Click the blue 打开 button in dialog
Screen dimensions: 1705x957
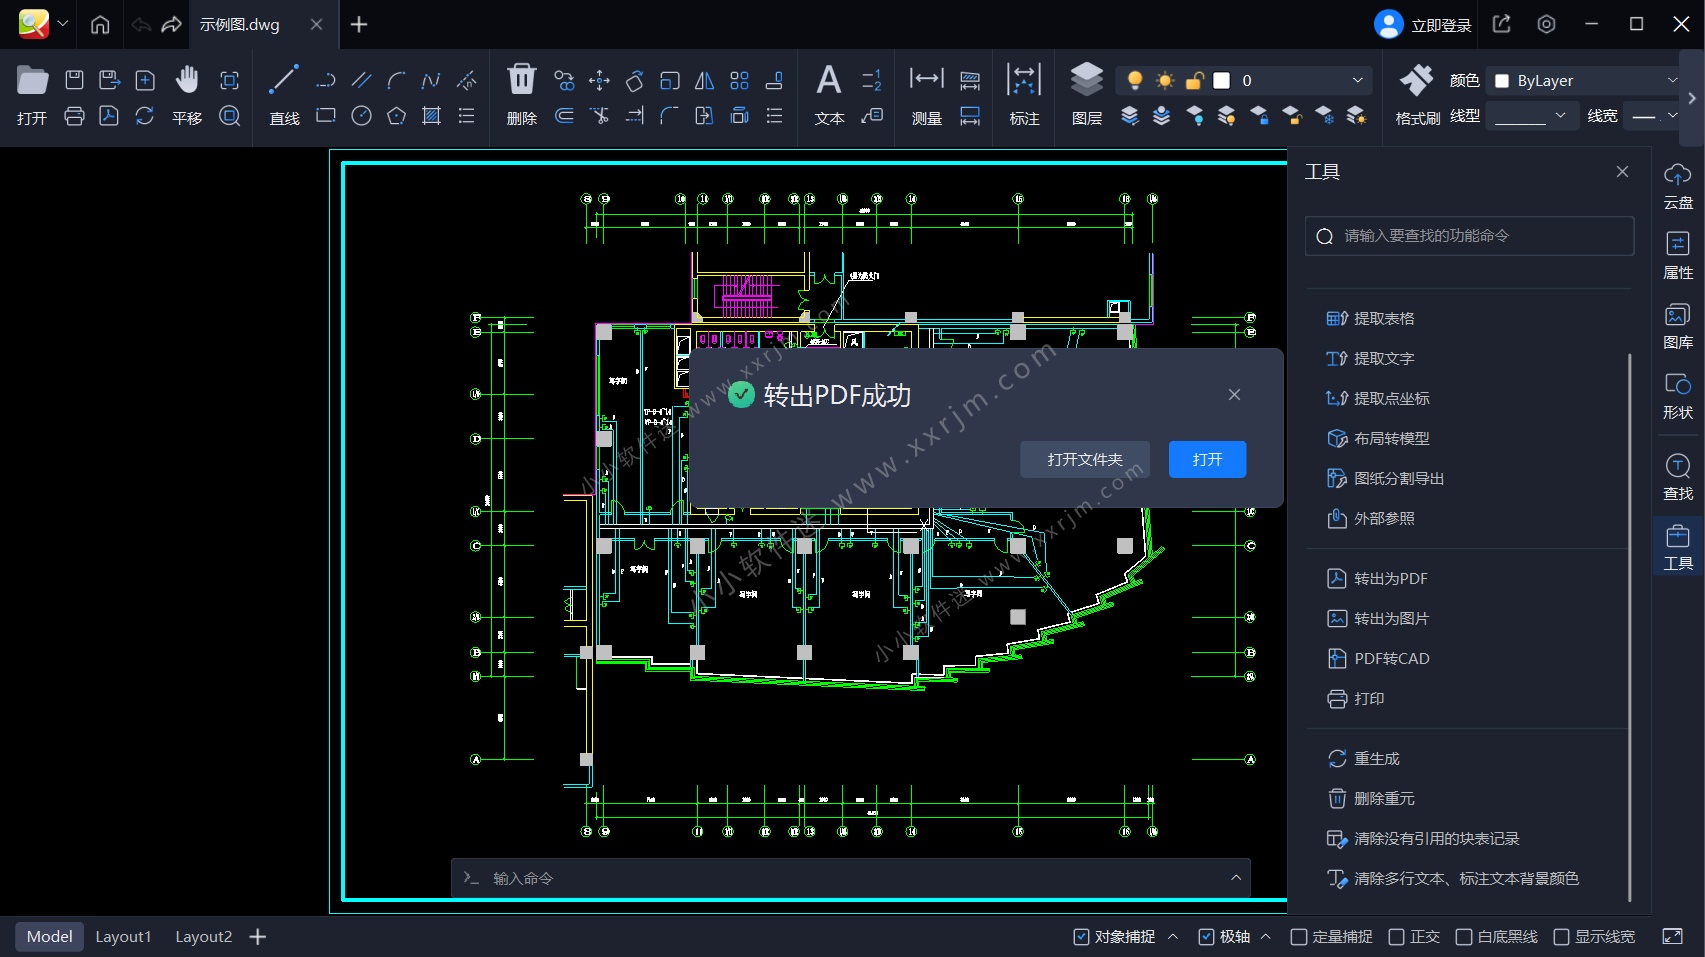coord(1207,460)
